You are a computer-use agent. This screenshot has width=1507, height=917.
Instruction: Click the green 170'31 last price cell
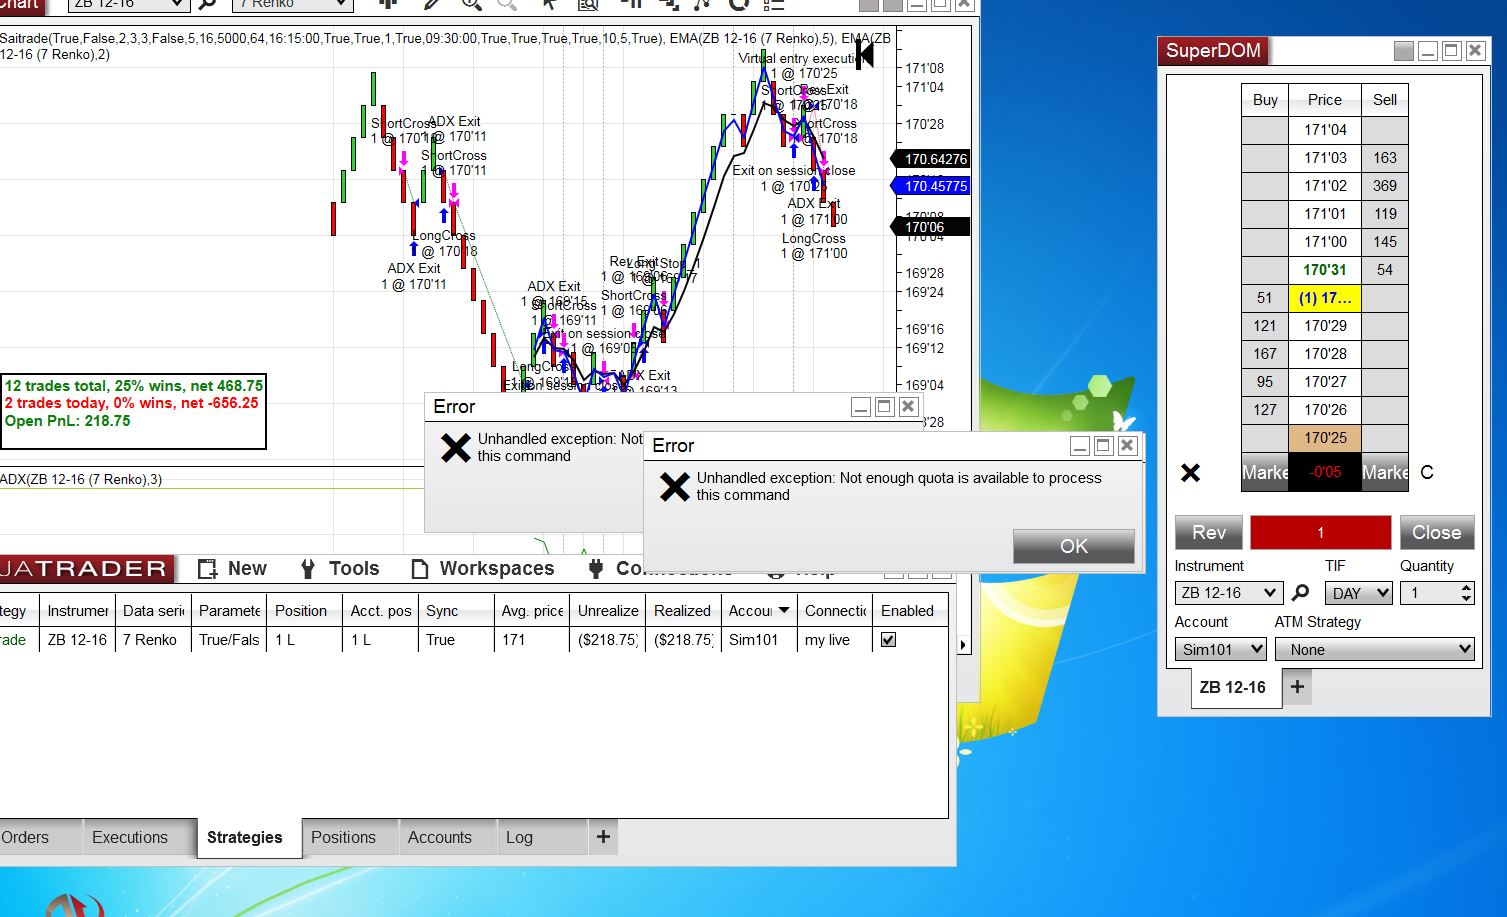pyautogui.click(x=1325, y=270)
